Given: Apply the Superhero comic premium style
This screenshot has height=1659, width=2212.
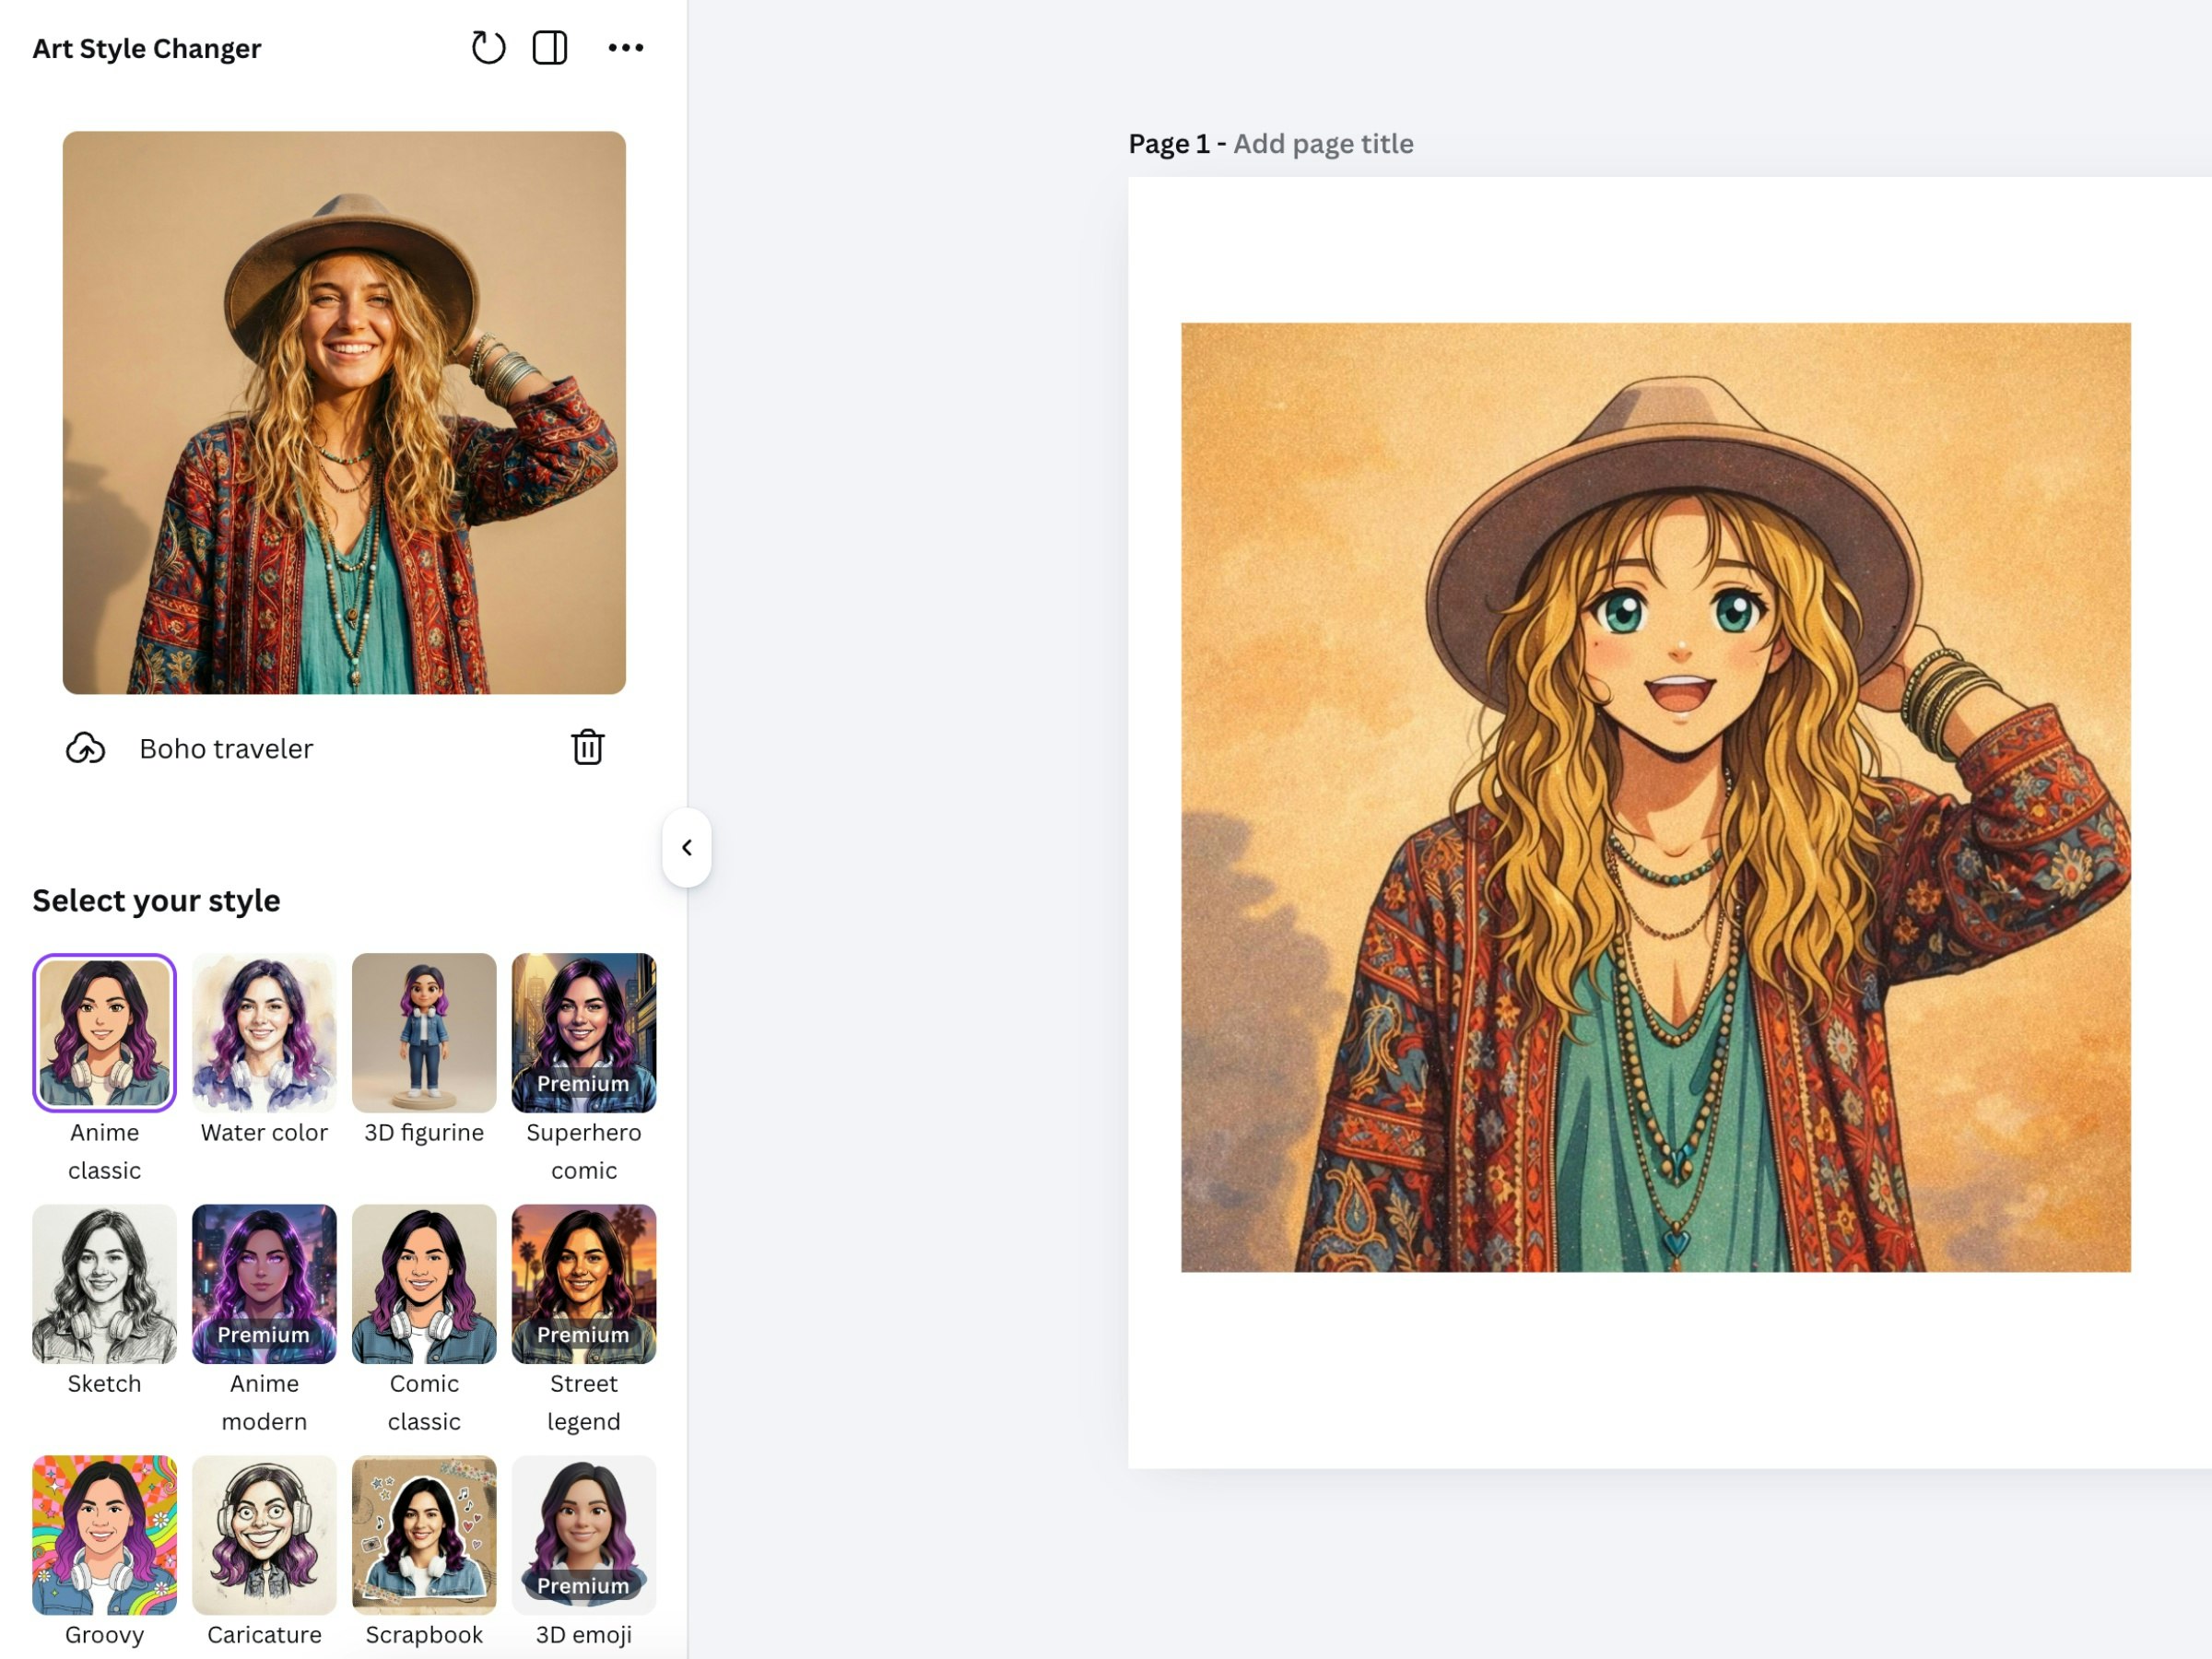Looking at the screenshot, I should [584, 1033].
